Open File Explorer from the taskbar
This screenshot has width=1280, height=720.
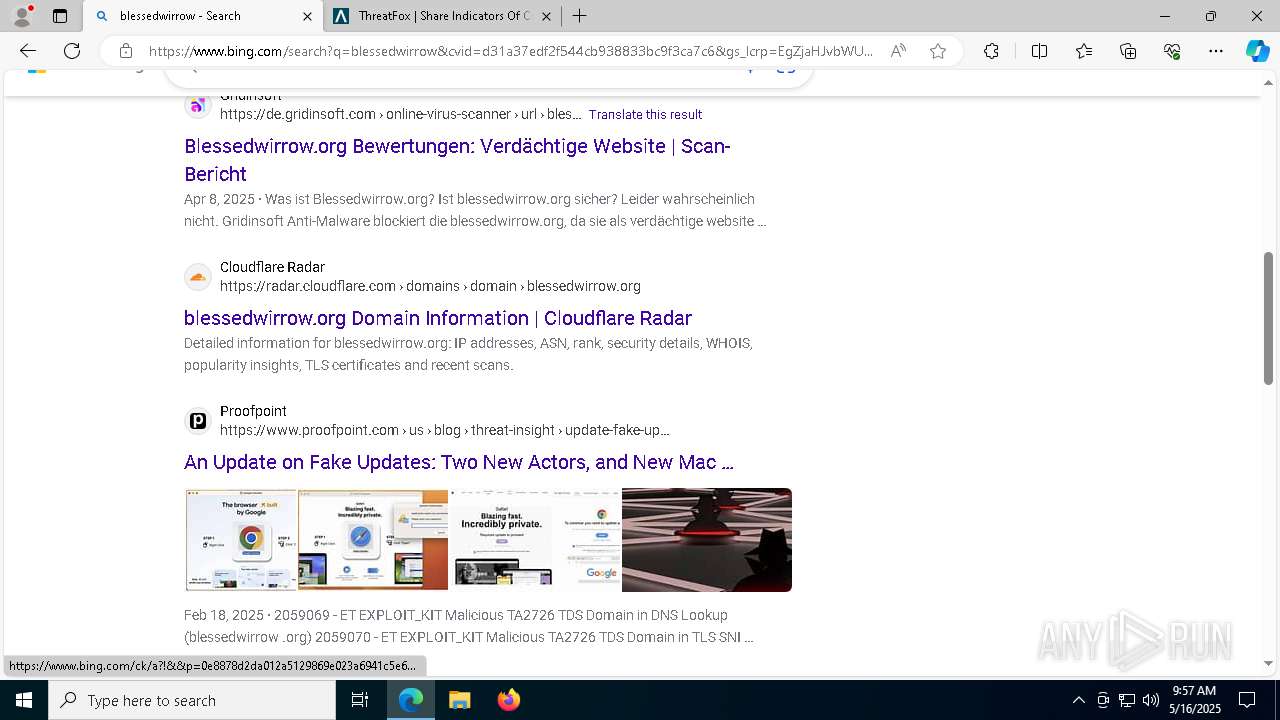pos(459,700)
